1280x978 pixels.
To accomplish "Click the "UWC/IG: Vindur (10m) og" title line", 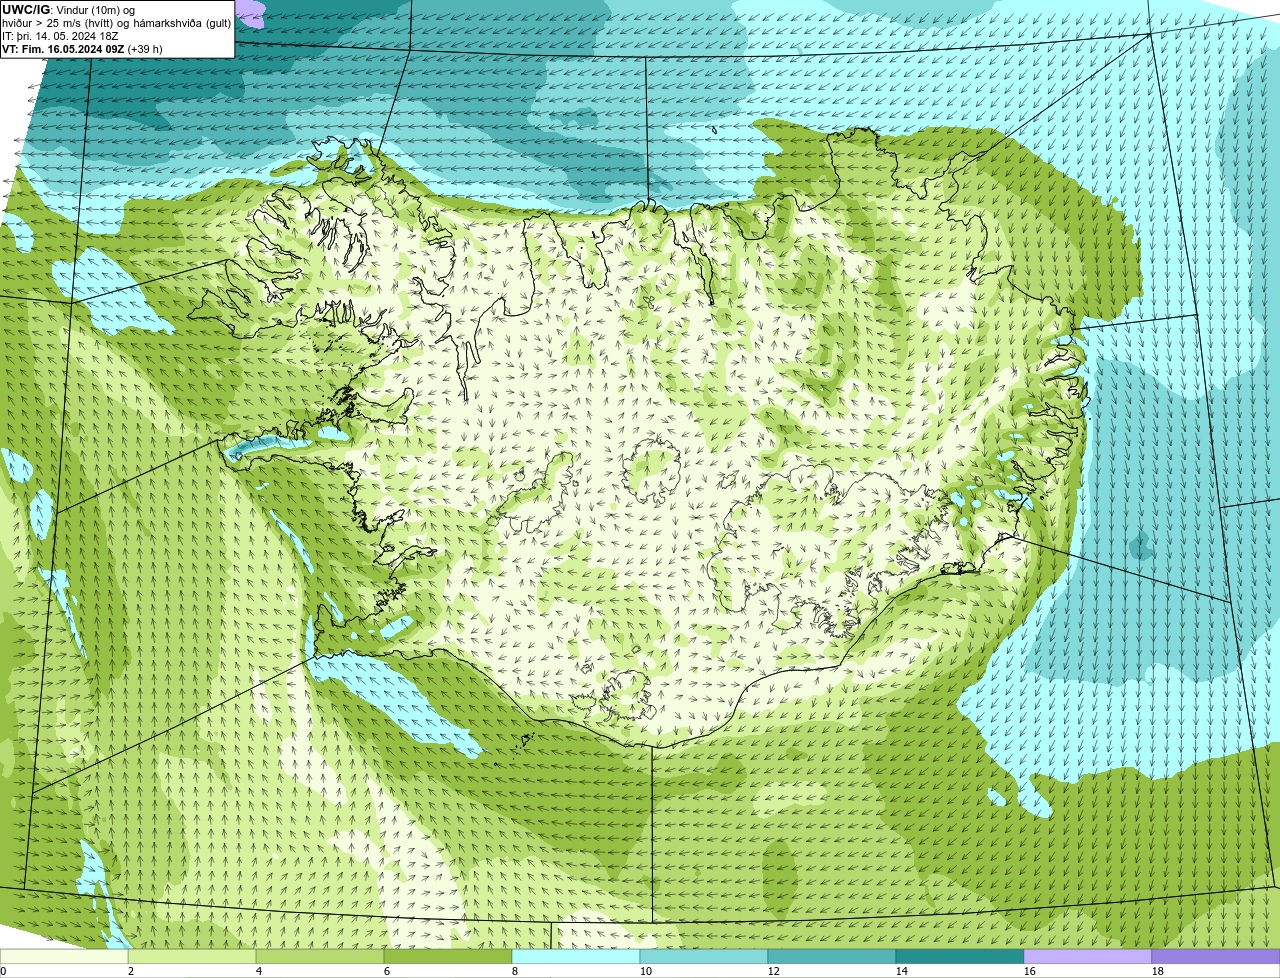I will [x=69, y=10].
